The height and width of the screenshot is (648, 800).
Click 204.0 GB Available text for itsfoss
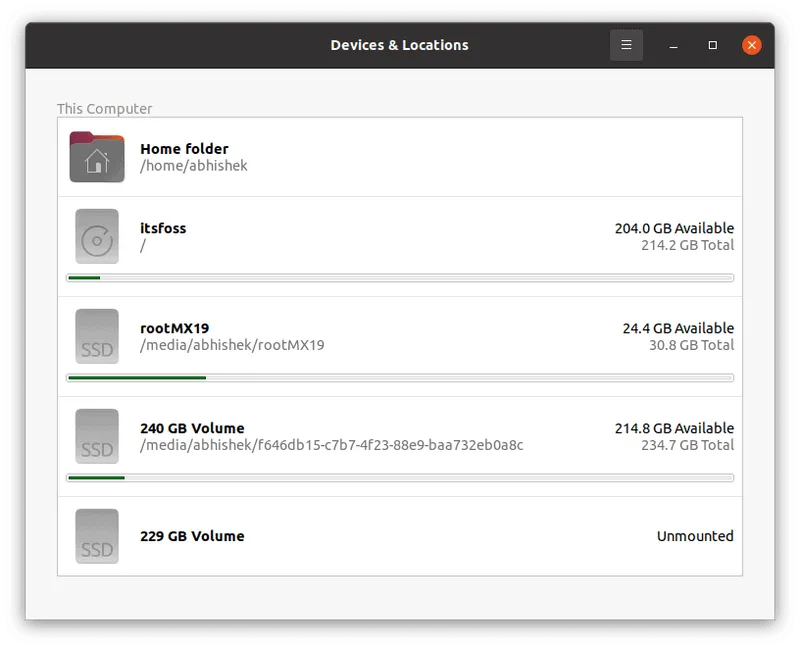pyautogui.click(x=674, y=228)
